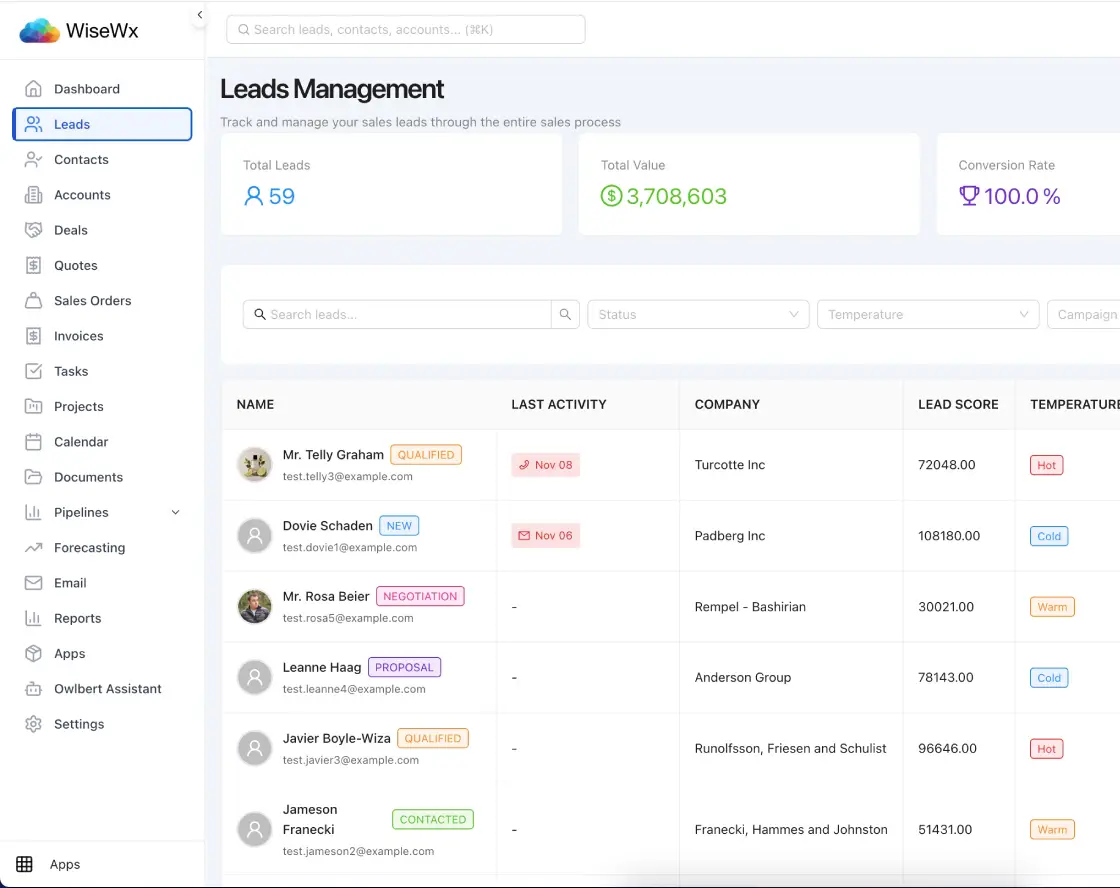Click the Owlbert Assistant robot icon

tap(34, 689)
